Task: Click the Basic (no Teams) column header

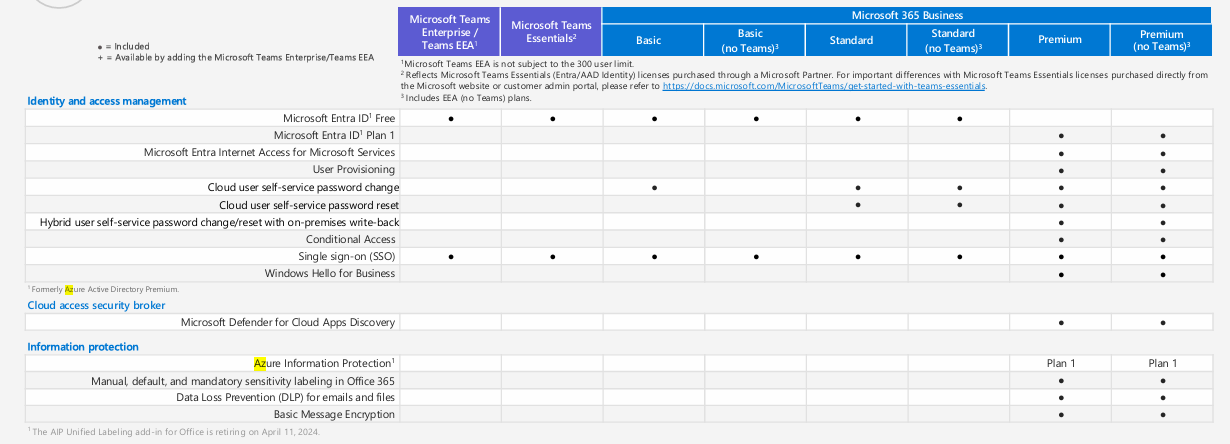Action: click(755, 40)
